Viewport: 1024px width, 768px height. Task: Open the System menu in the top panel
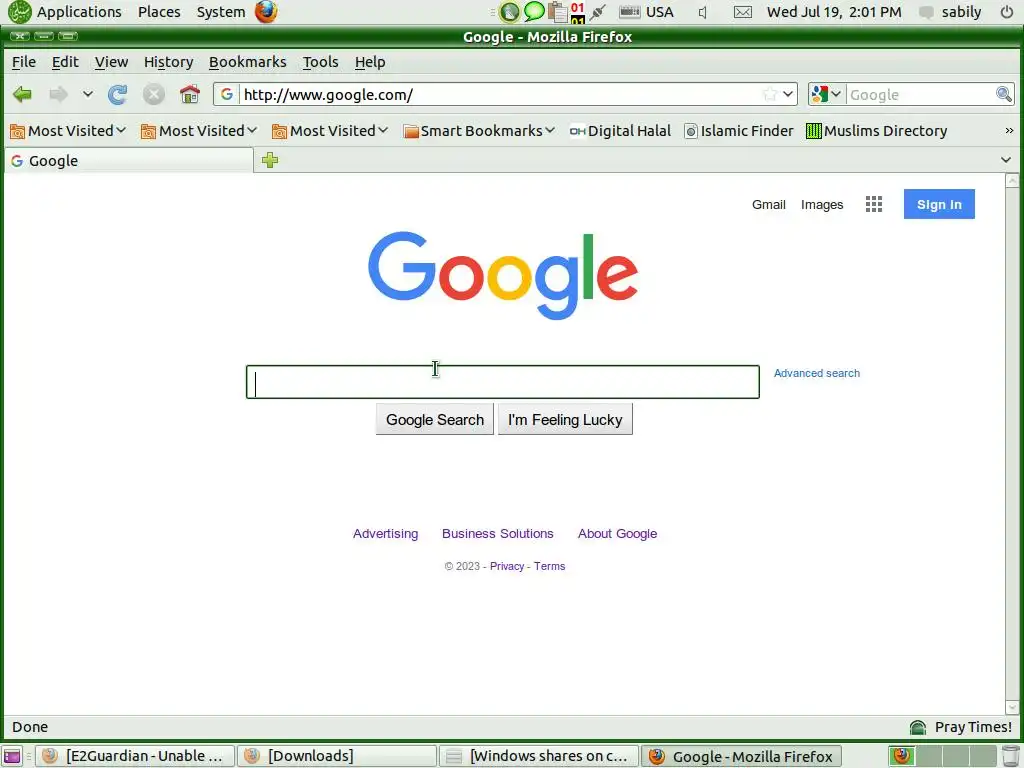pyautogui.click(x=221, y=12)
